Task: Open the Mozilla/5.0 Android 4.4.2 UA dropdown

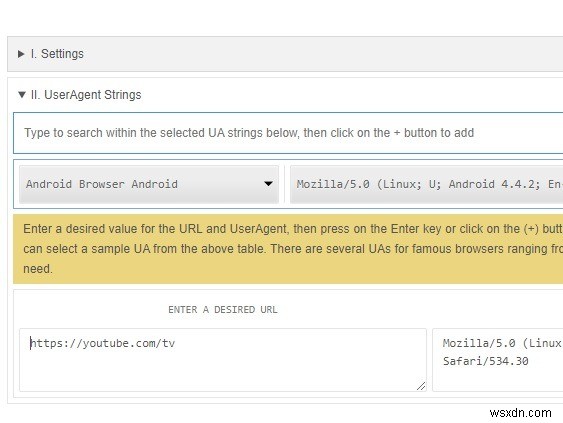Action: tap(427, 184)
